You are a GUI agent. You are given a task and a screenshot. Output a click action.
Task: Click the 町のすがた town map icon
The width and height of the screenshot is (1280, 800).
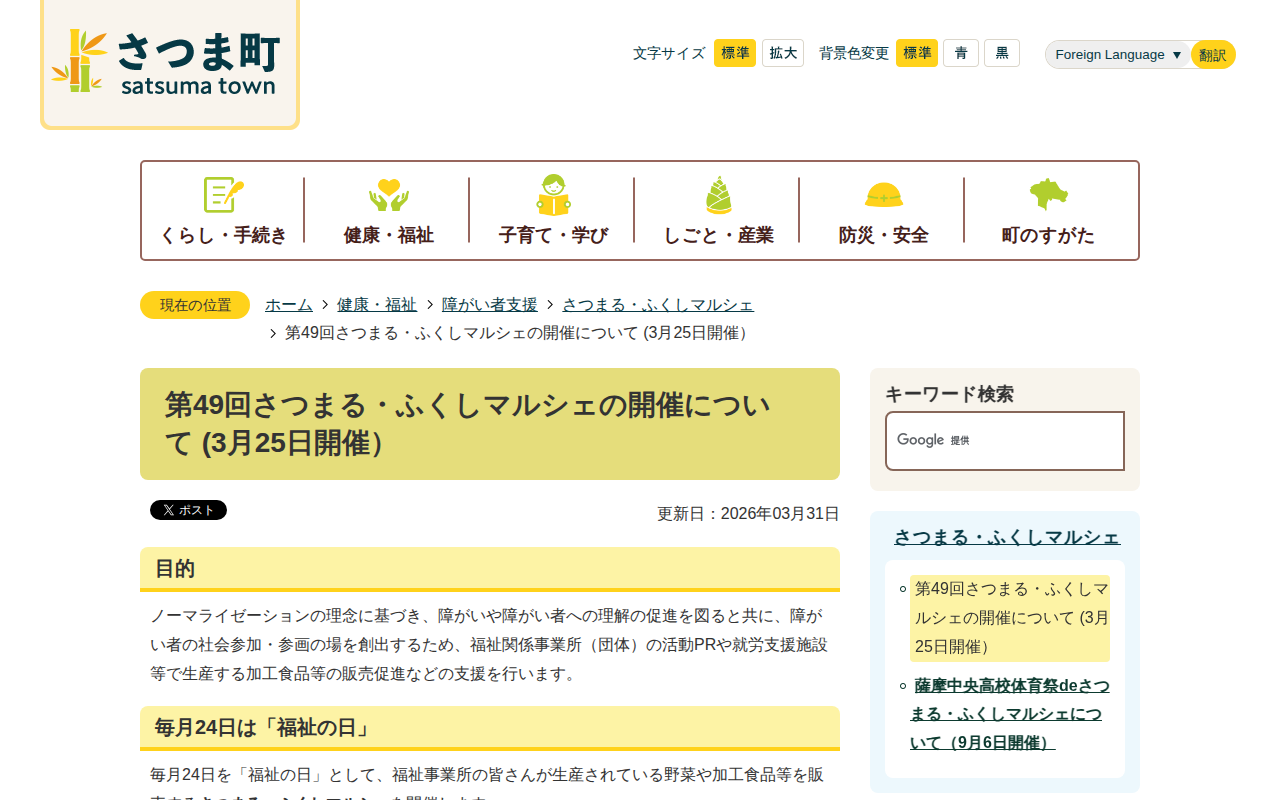1048,194
